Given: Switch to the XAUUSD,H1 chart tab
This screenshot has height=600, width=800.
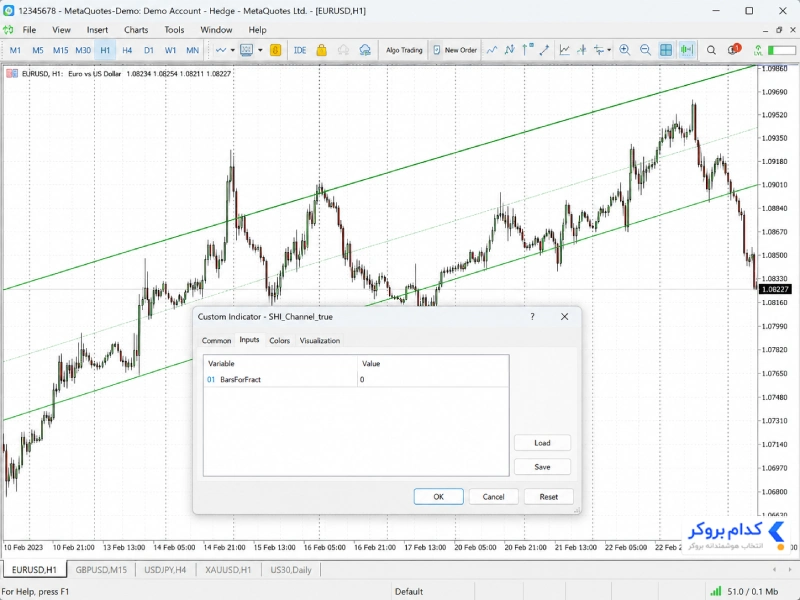Looking at the screenshot, I should click(228, 569).
